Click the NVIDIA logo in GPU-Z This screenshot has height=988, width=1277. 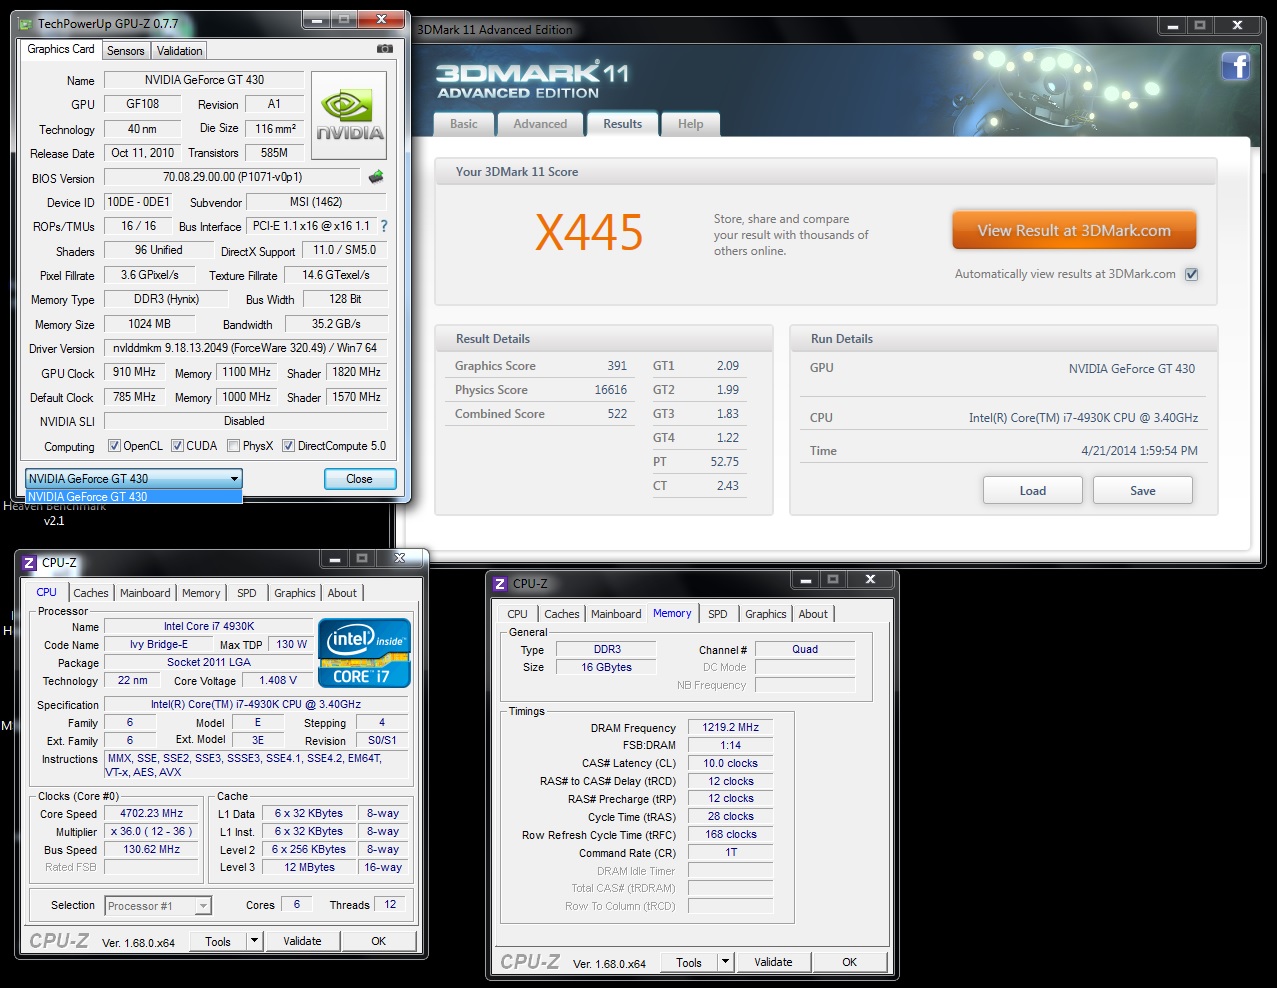click(x=349, y=115)
